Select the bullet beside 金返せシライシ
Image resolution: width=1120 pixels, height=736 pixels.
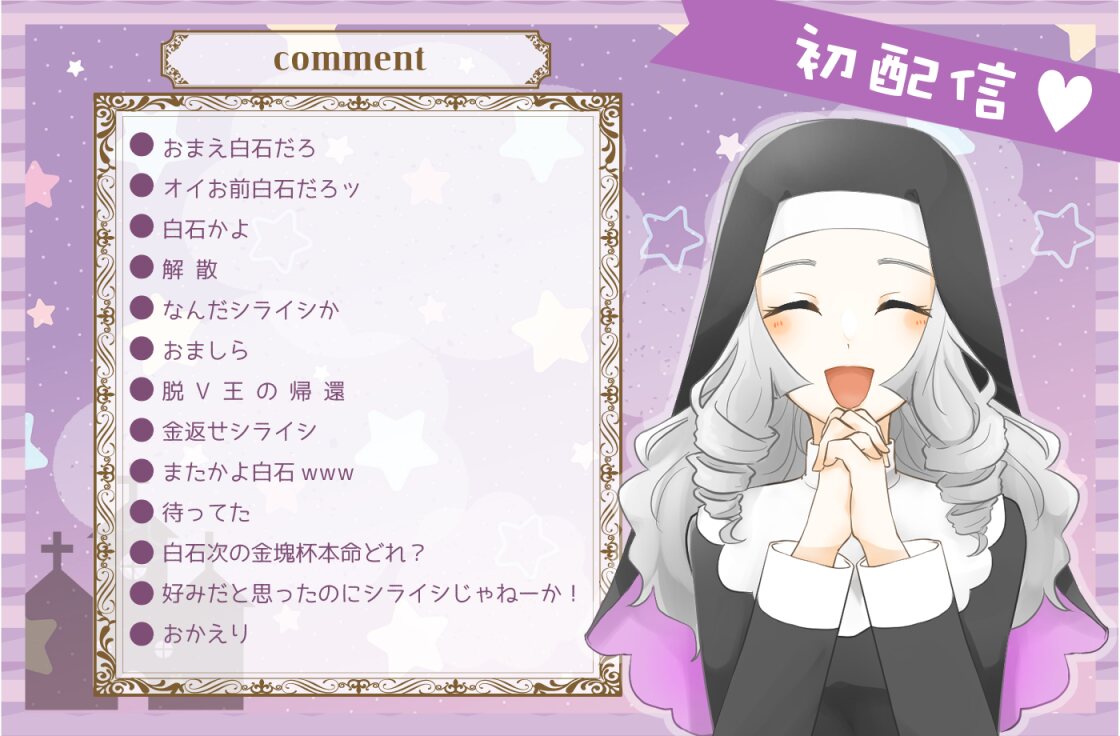tap(142, 431)
